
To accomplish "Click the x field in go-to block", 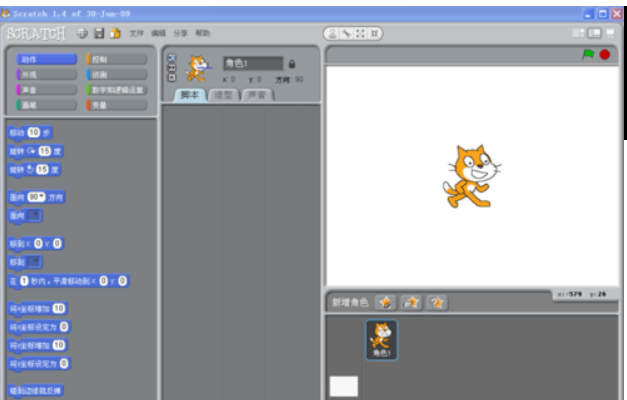I will [38, 243].
